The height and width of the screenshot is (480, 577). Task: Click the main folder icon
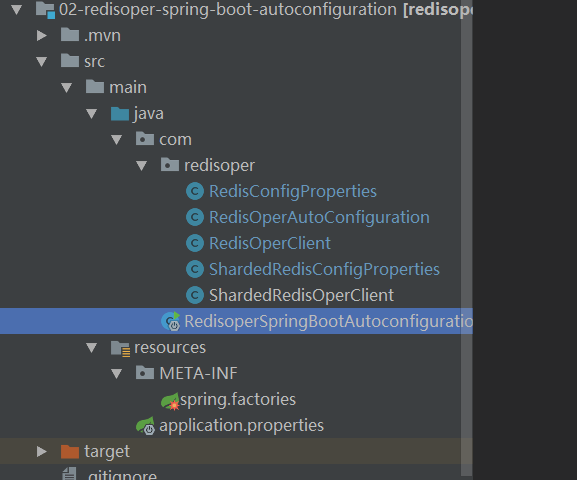tap(95, 87)
